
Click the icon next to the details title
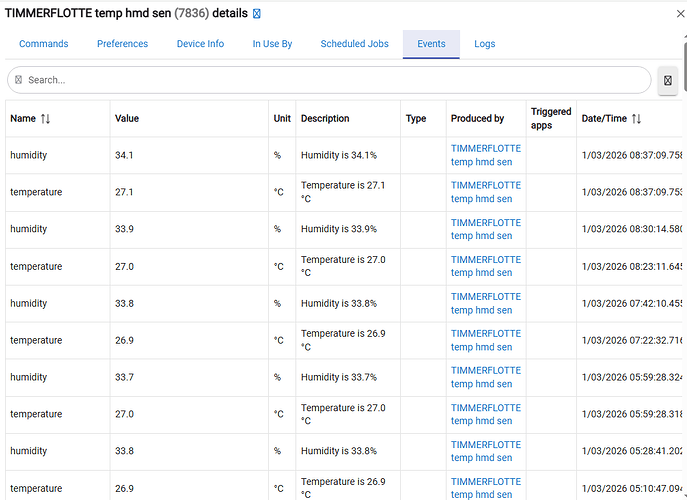click(x=257, y=14)
